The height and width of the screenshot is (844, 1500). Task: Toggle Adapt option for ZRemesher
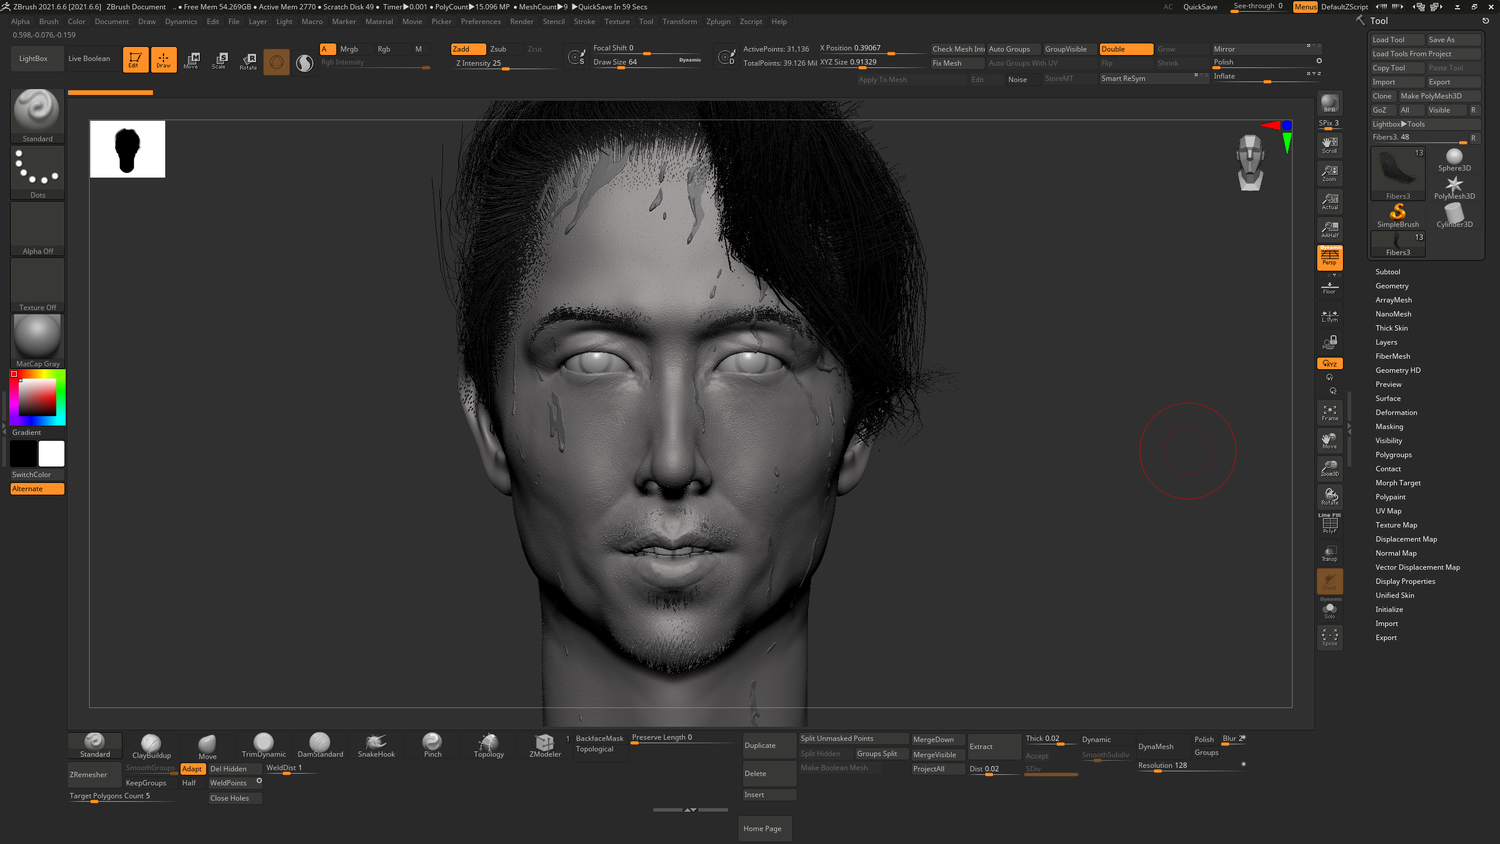[x=192, y=769]
